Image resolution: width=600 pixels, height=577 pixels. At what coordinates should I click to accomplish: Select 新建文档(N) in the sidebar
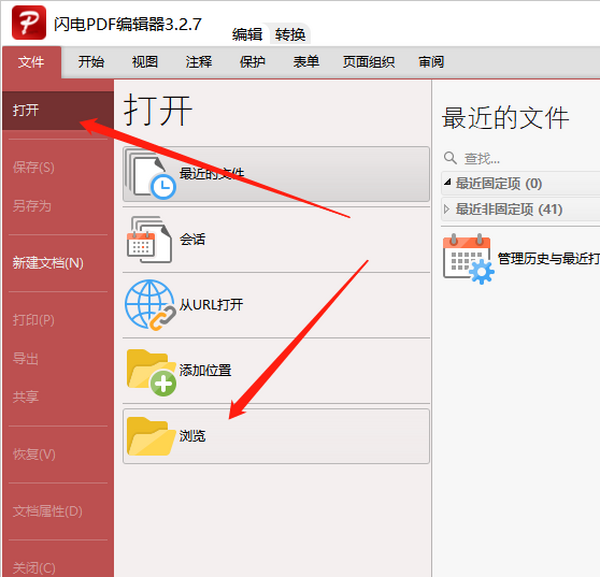pos(48,263)
